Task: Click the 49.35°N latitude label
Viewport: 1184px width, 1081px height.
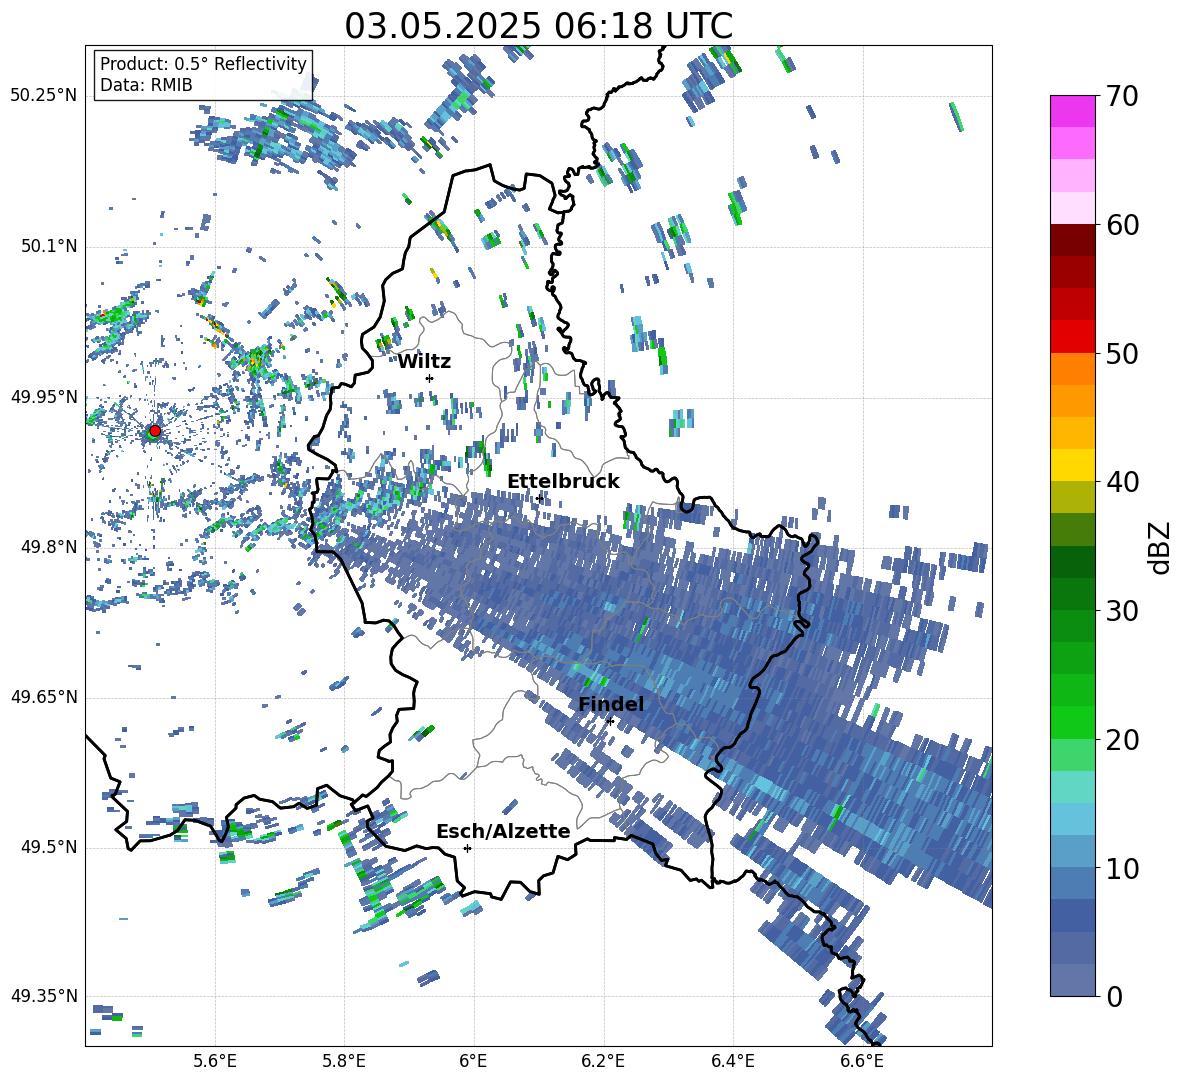Action: tap(44, 996)
